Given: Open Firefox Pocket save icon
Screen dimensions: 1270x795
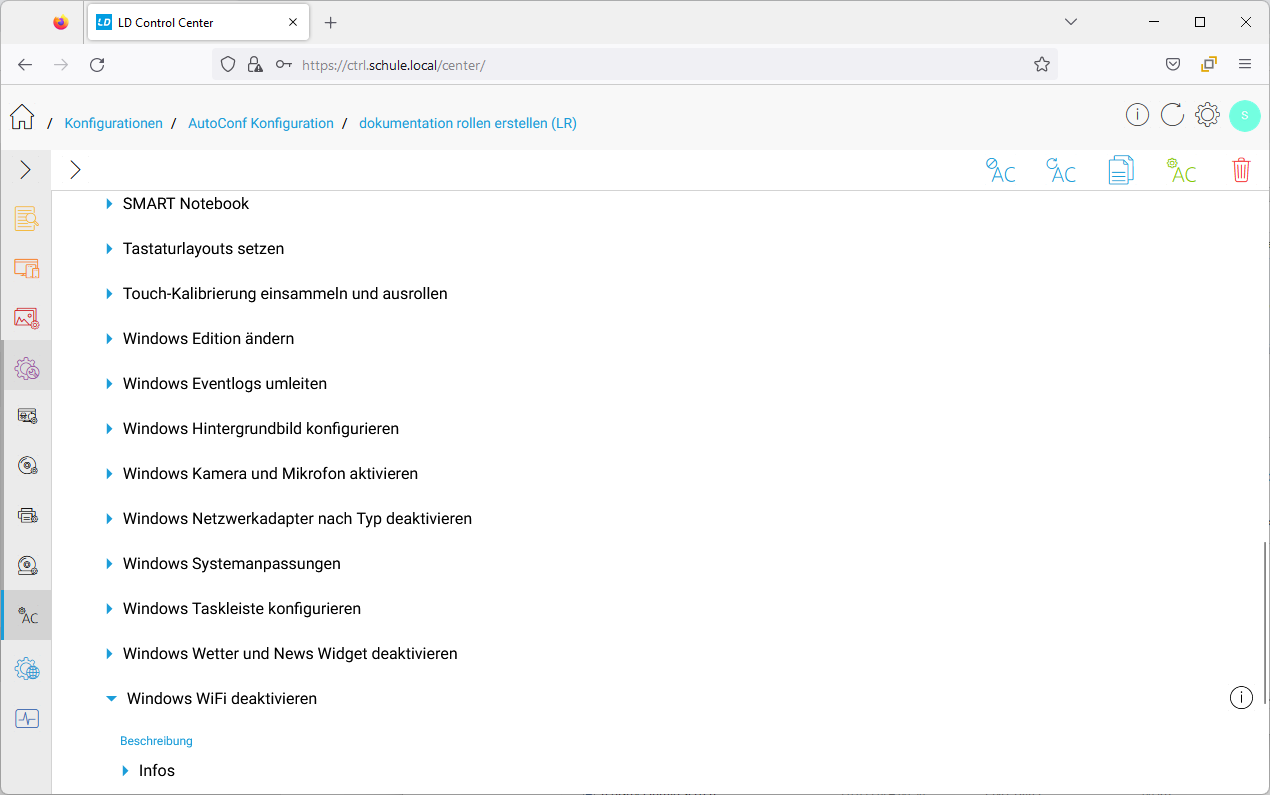Looking at the screenshot, I should point(1173,64).
